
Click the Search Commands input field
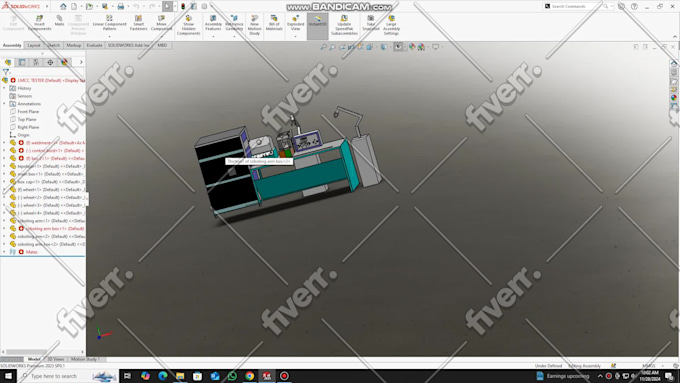[x=576, y=7]
